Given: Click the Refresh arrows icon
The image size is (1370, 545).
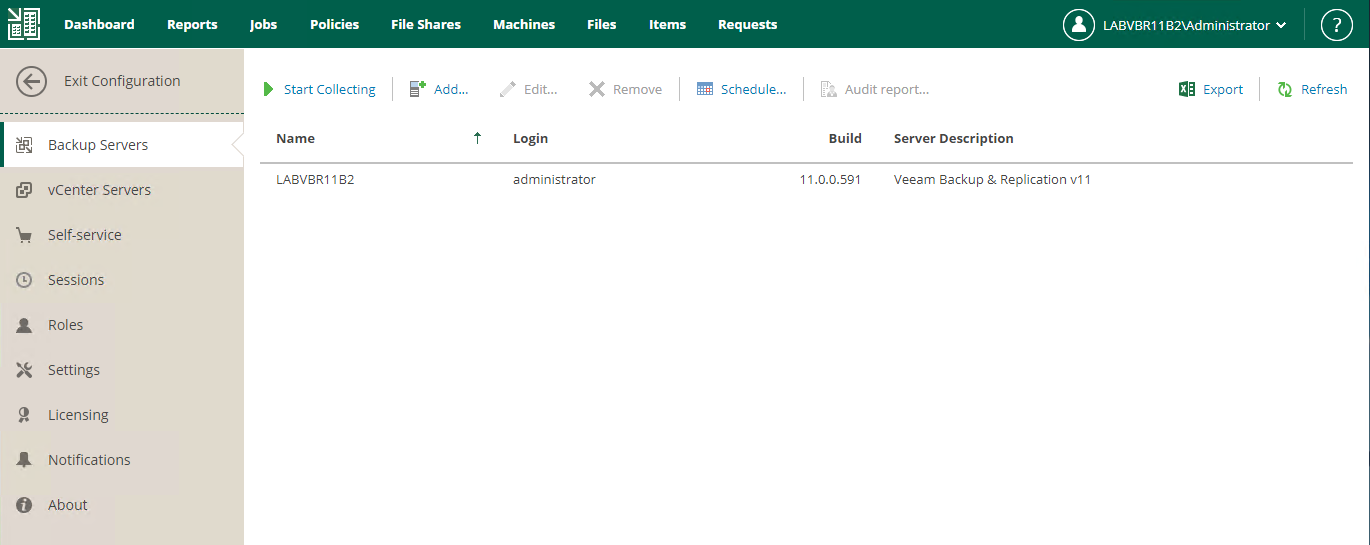Looking at the screenshot, I should 1285,89.
